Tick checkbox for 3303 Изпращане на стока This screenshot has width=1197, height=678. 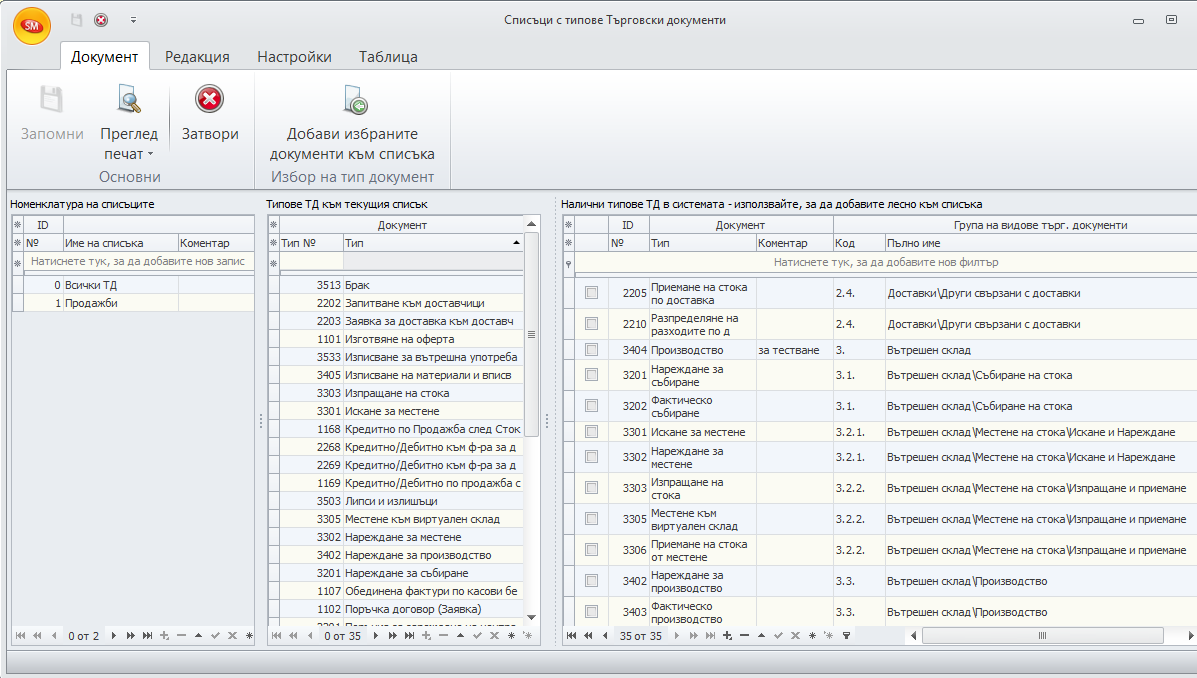click(x=592, y=488)
